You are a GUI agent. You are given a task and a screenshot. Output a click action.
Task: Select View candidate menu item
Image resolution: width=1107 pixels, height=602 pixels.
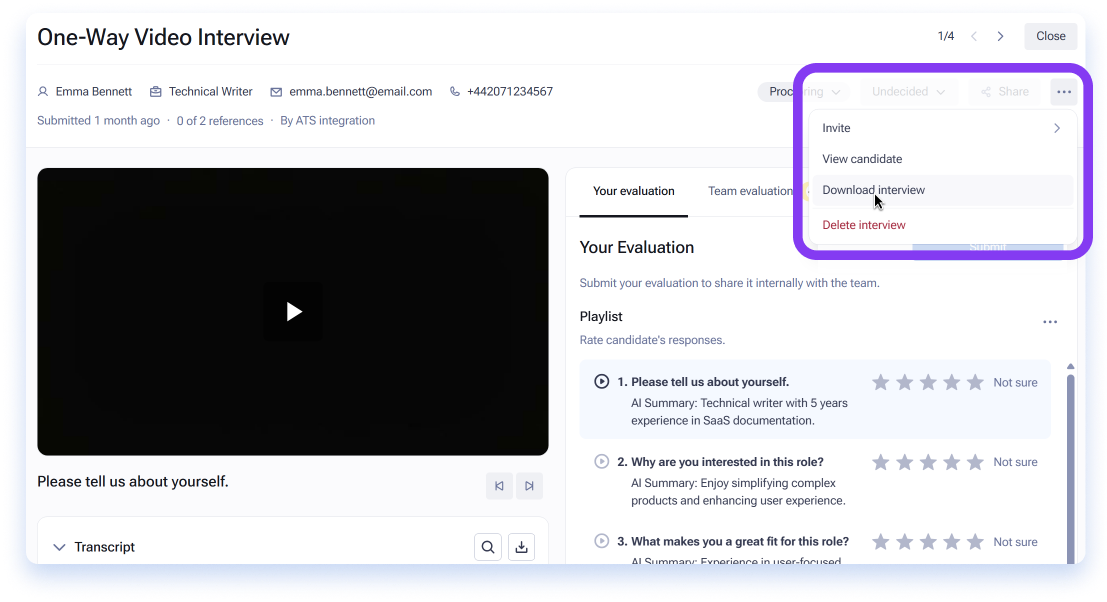pyautogui.click(x=943, y=159)
